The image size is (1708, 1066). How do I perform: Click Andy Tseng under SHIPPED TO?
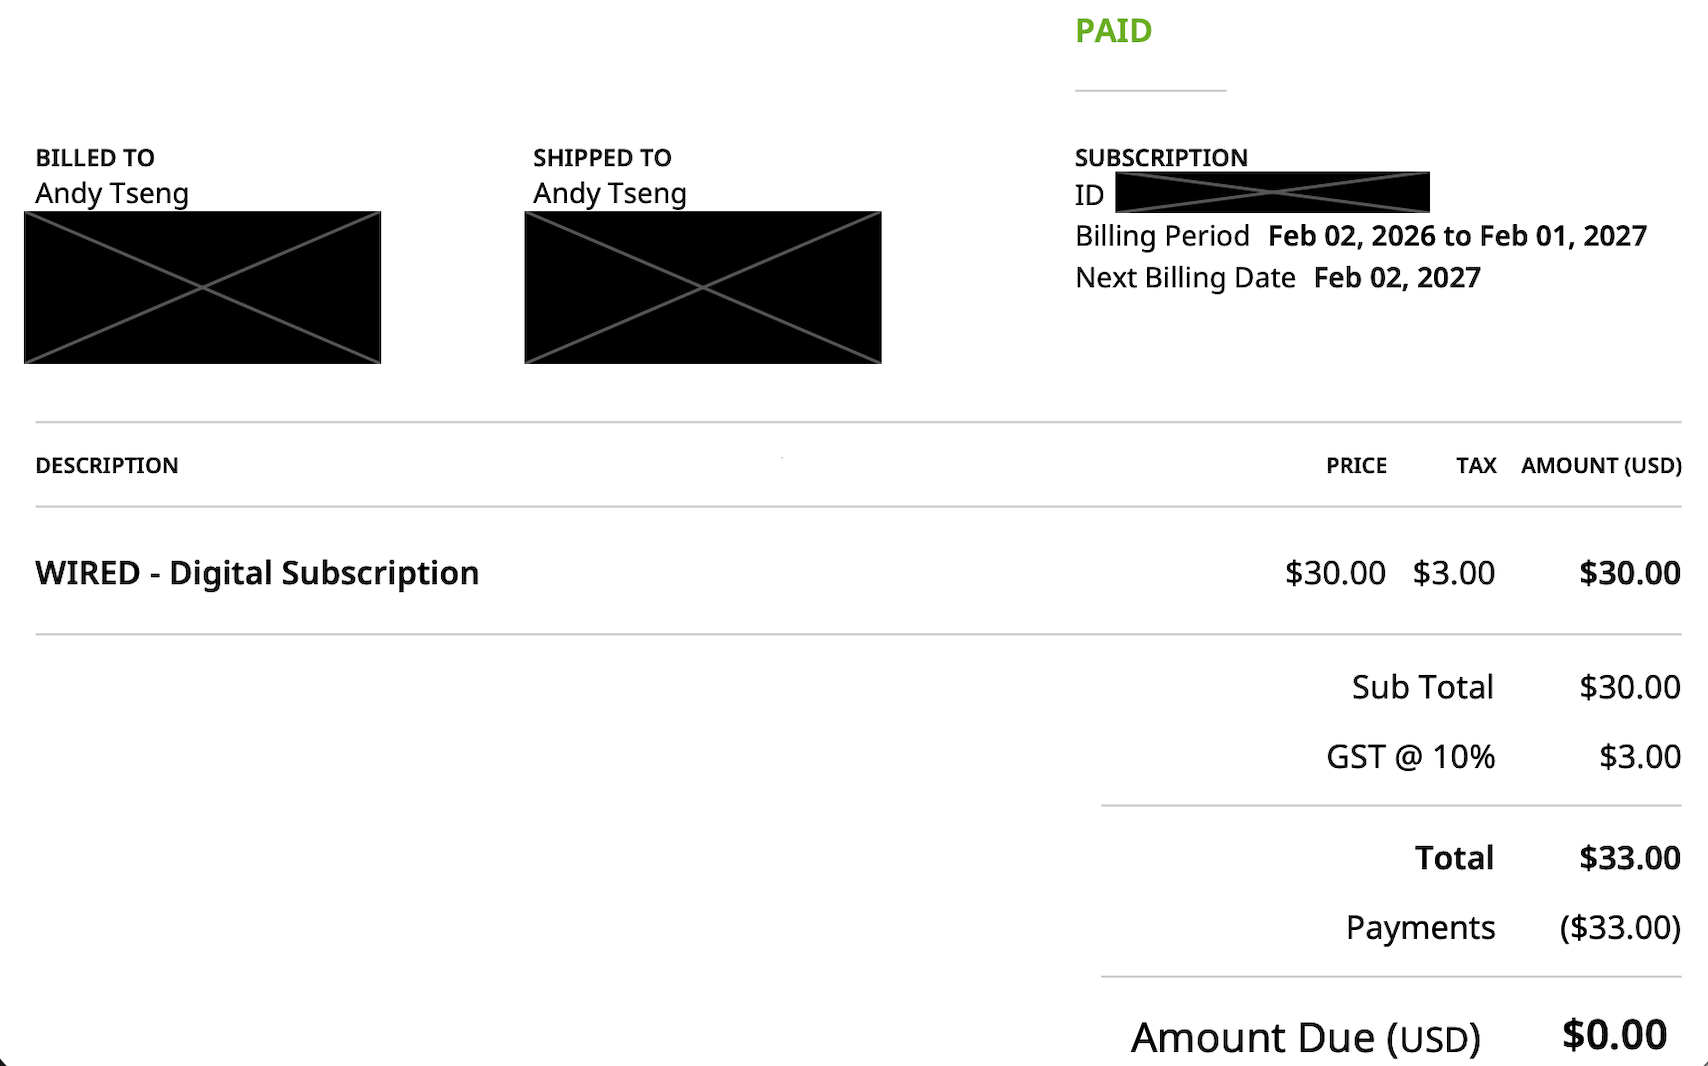[609, 193]
